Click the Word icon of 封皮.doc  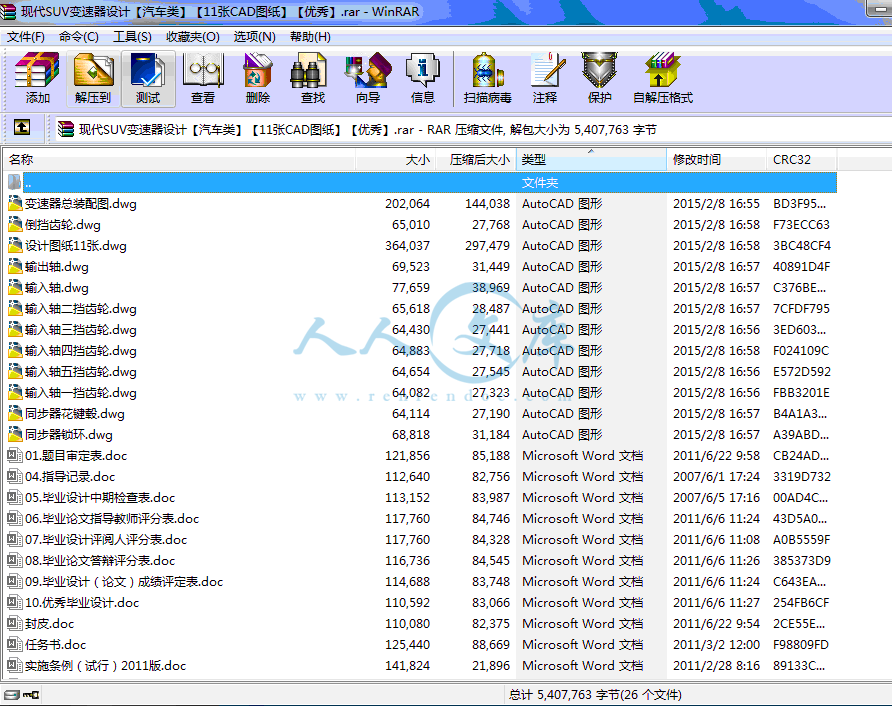pyautogui.click(x=15, y=623)
